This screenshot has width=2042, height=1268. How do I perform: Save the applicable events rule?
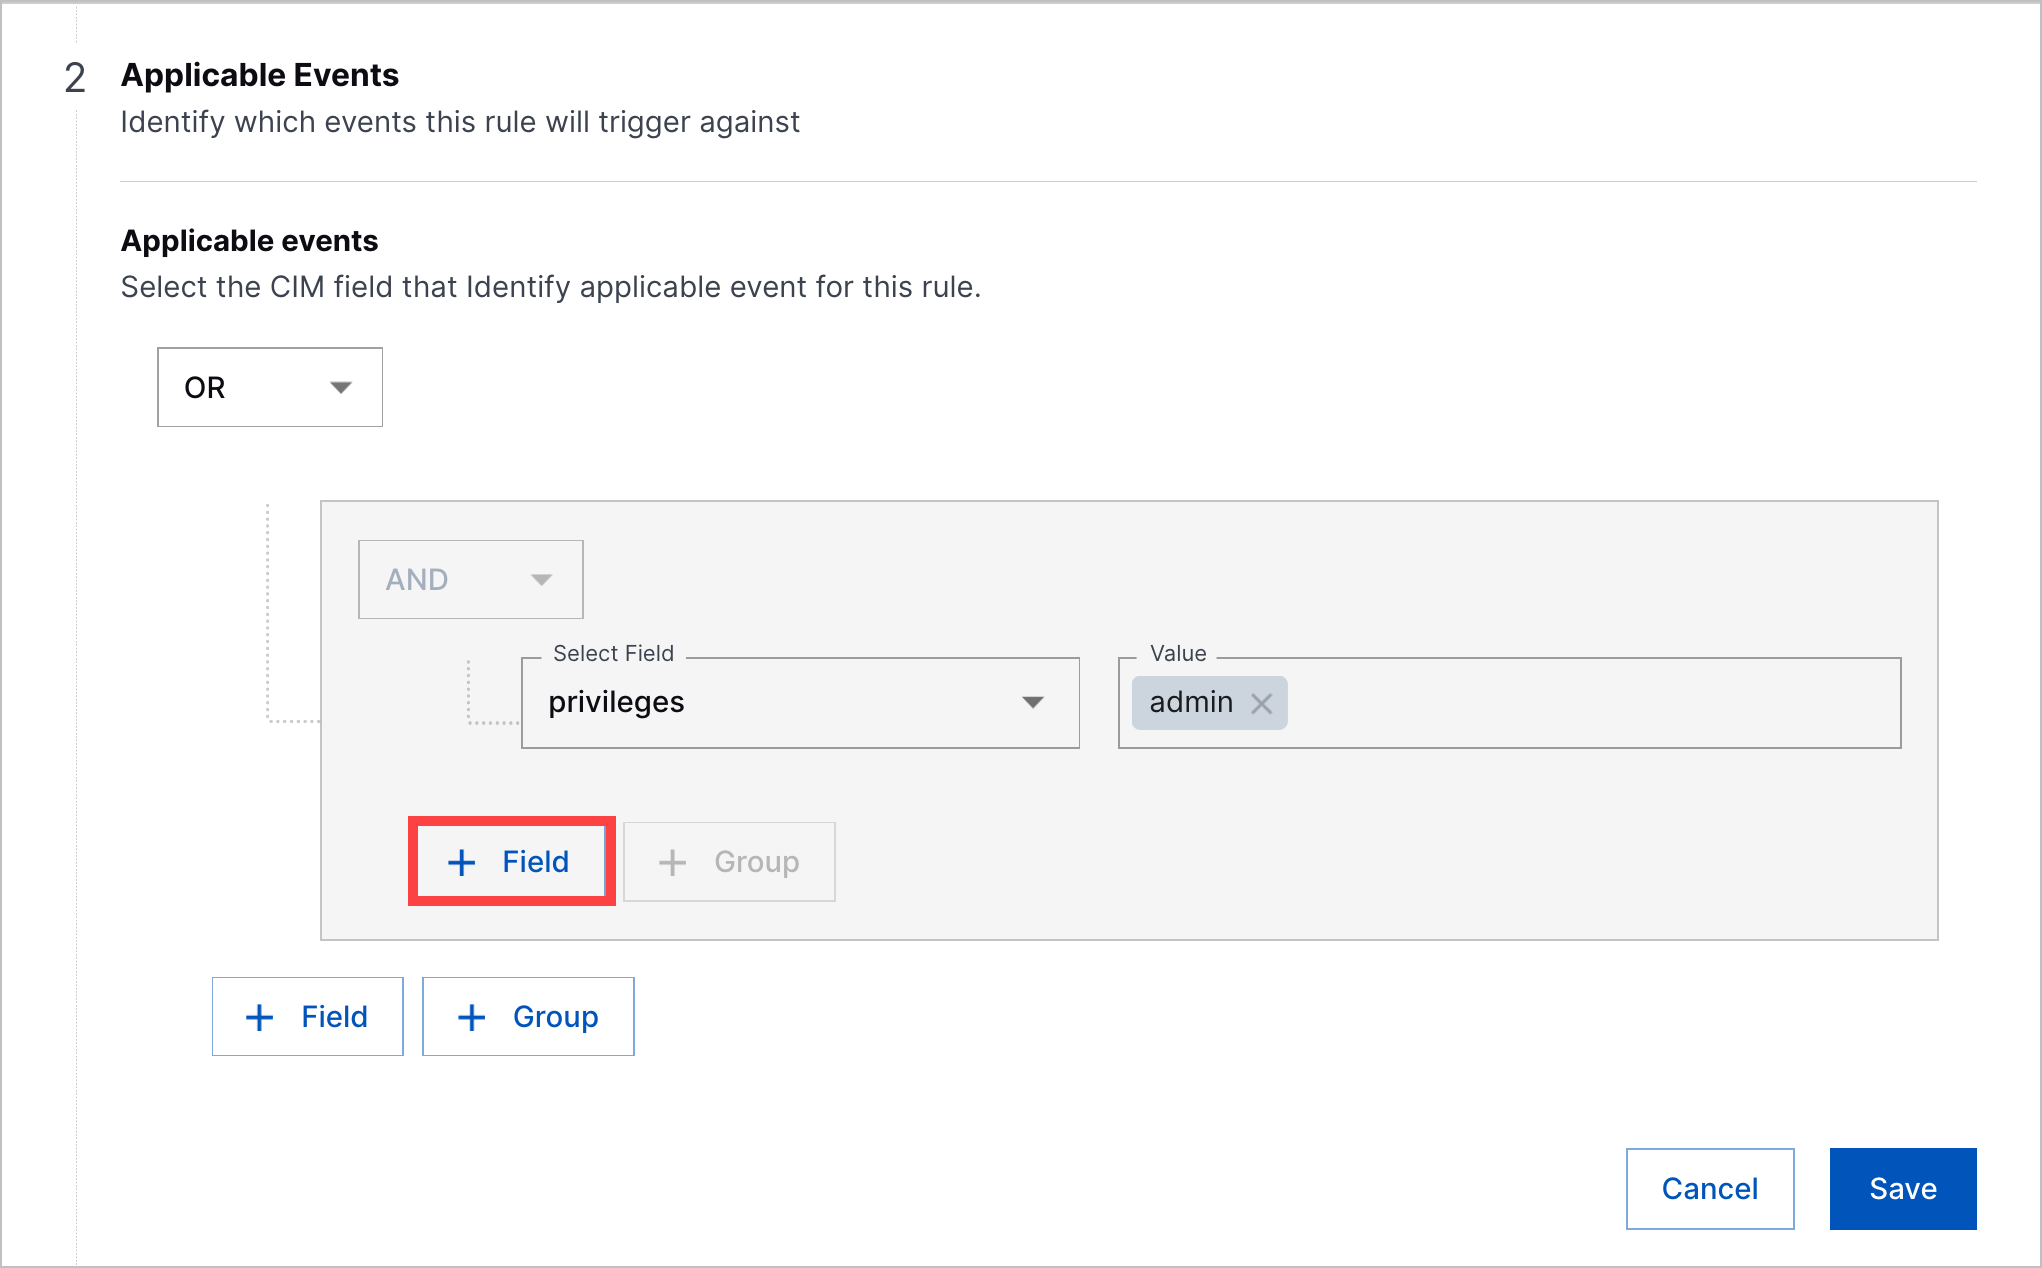click(1902, 1188)
